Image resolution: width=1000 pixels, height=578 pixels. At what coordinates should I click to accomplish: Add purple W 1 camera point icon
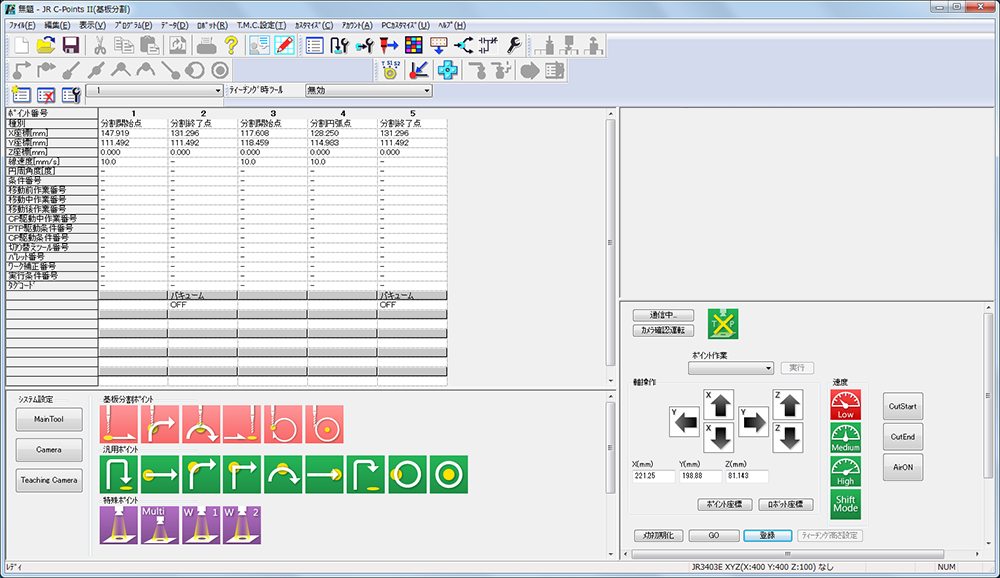pyautogui.click(x=201, y=525)
